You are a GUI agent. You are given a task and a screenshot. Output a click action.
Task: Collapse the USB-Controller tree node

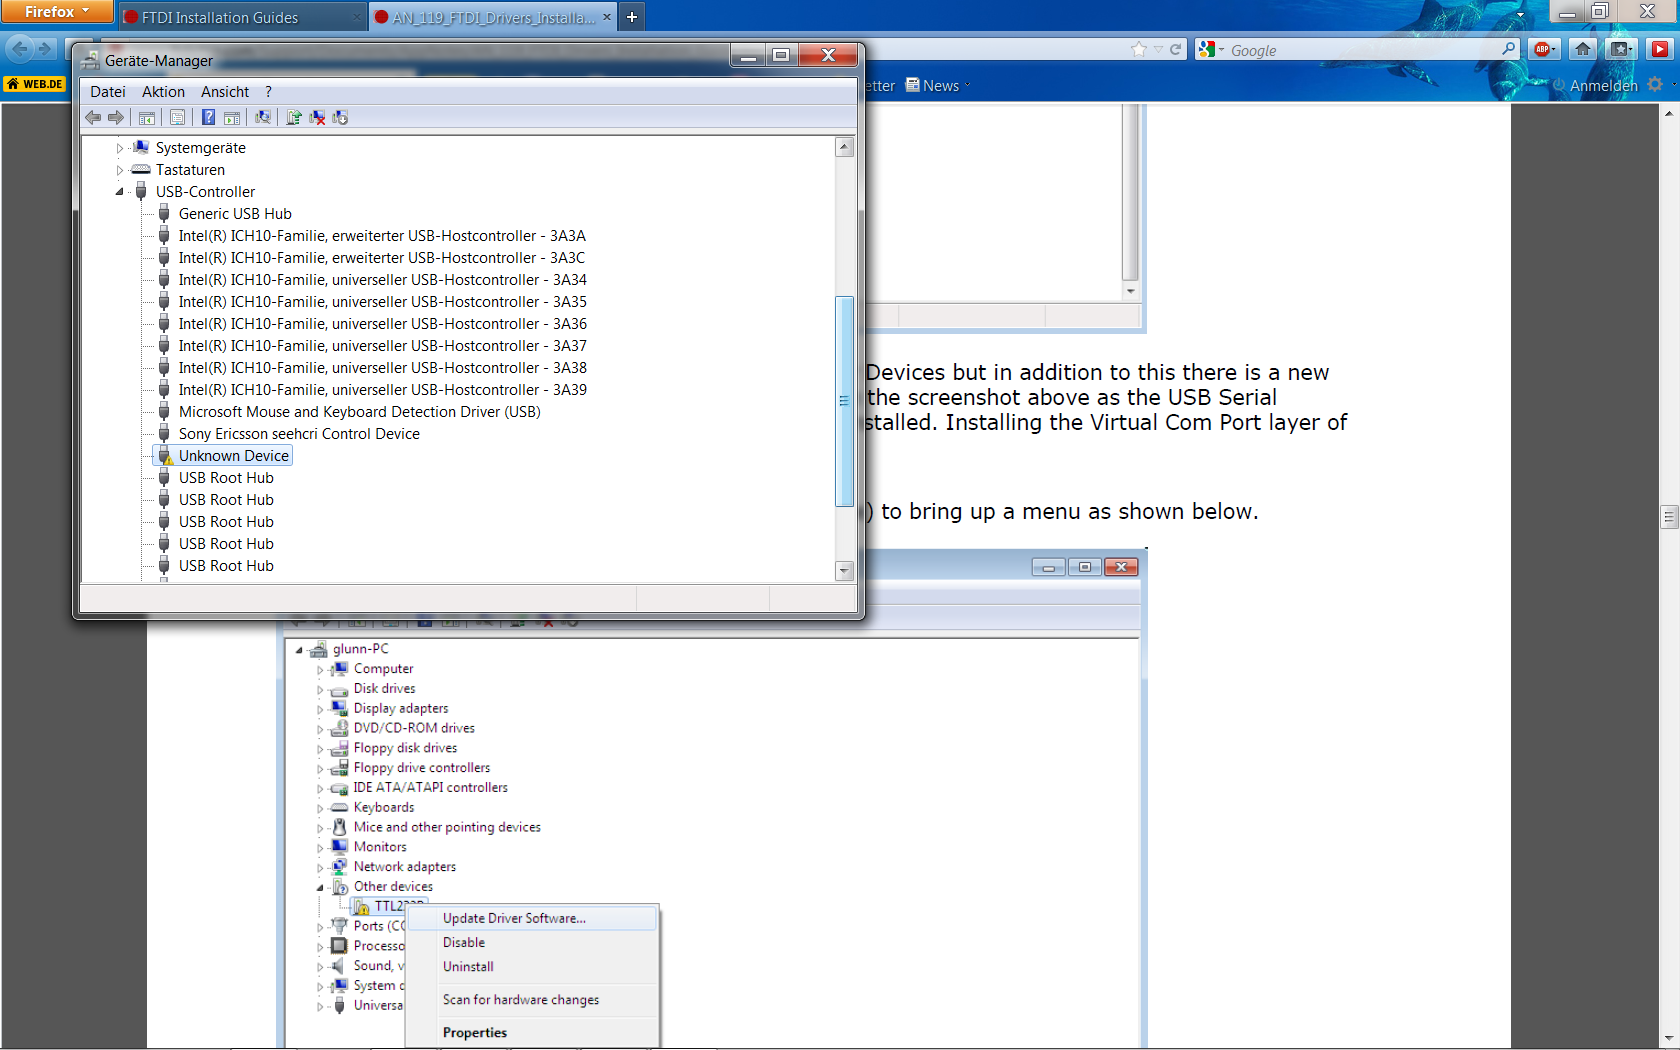[120, 192]
